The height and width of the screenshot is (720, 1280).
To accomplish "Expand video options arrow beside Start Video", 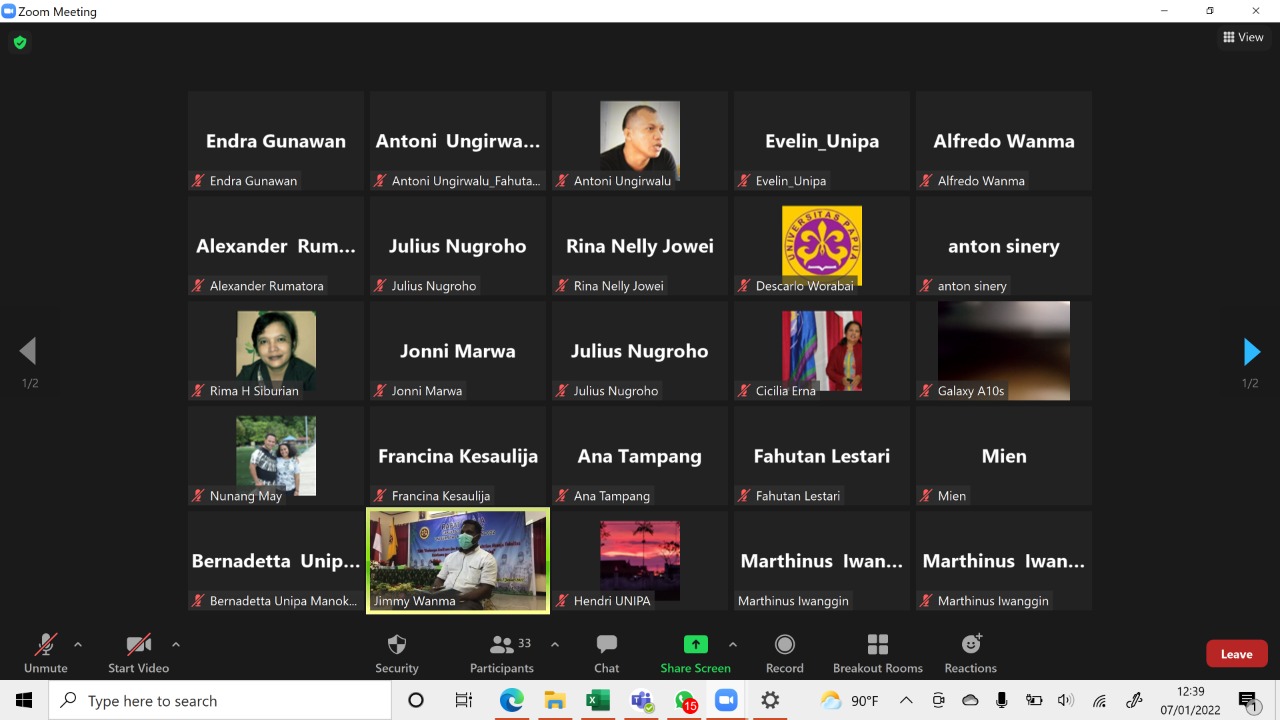I will click(x=176, y=645).
